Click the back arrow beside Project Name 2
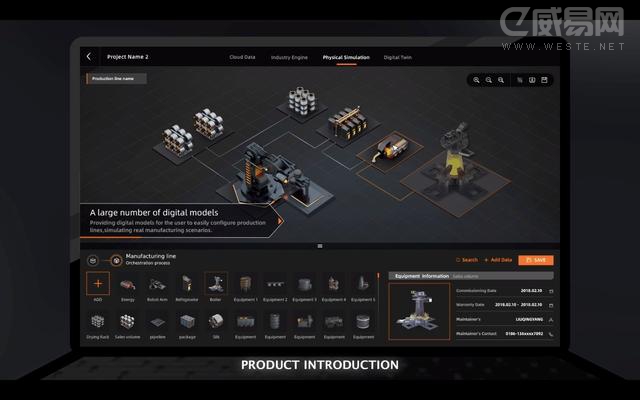The image size is (640, 400). (x=89, y=57)
